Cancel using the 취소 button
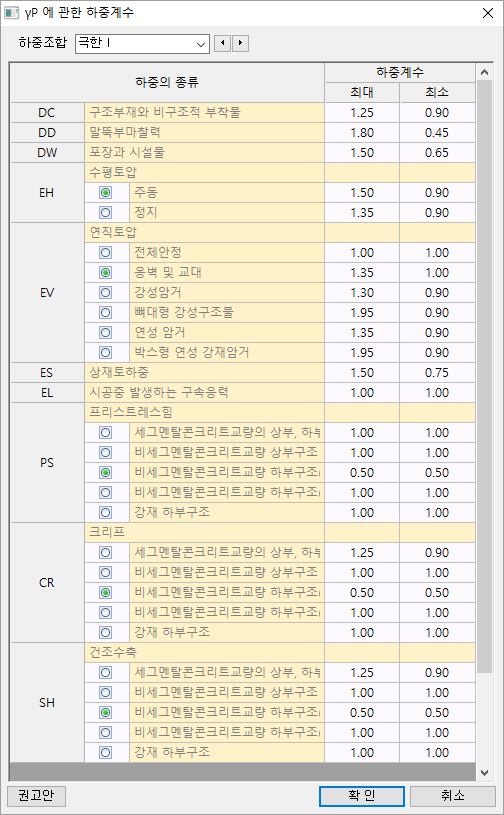This screenshot has height=815, width=504. coord(453,796)
